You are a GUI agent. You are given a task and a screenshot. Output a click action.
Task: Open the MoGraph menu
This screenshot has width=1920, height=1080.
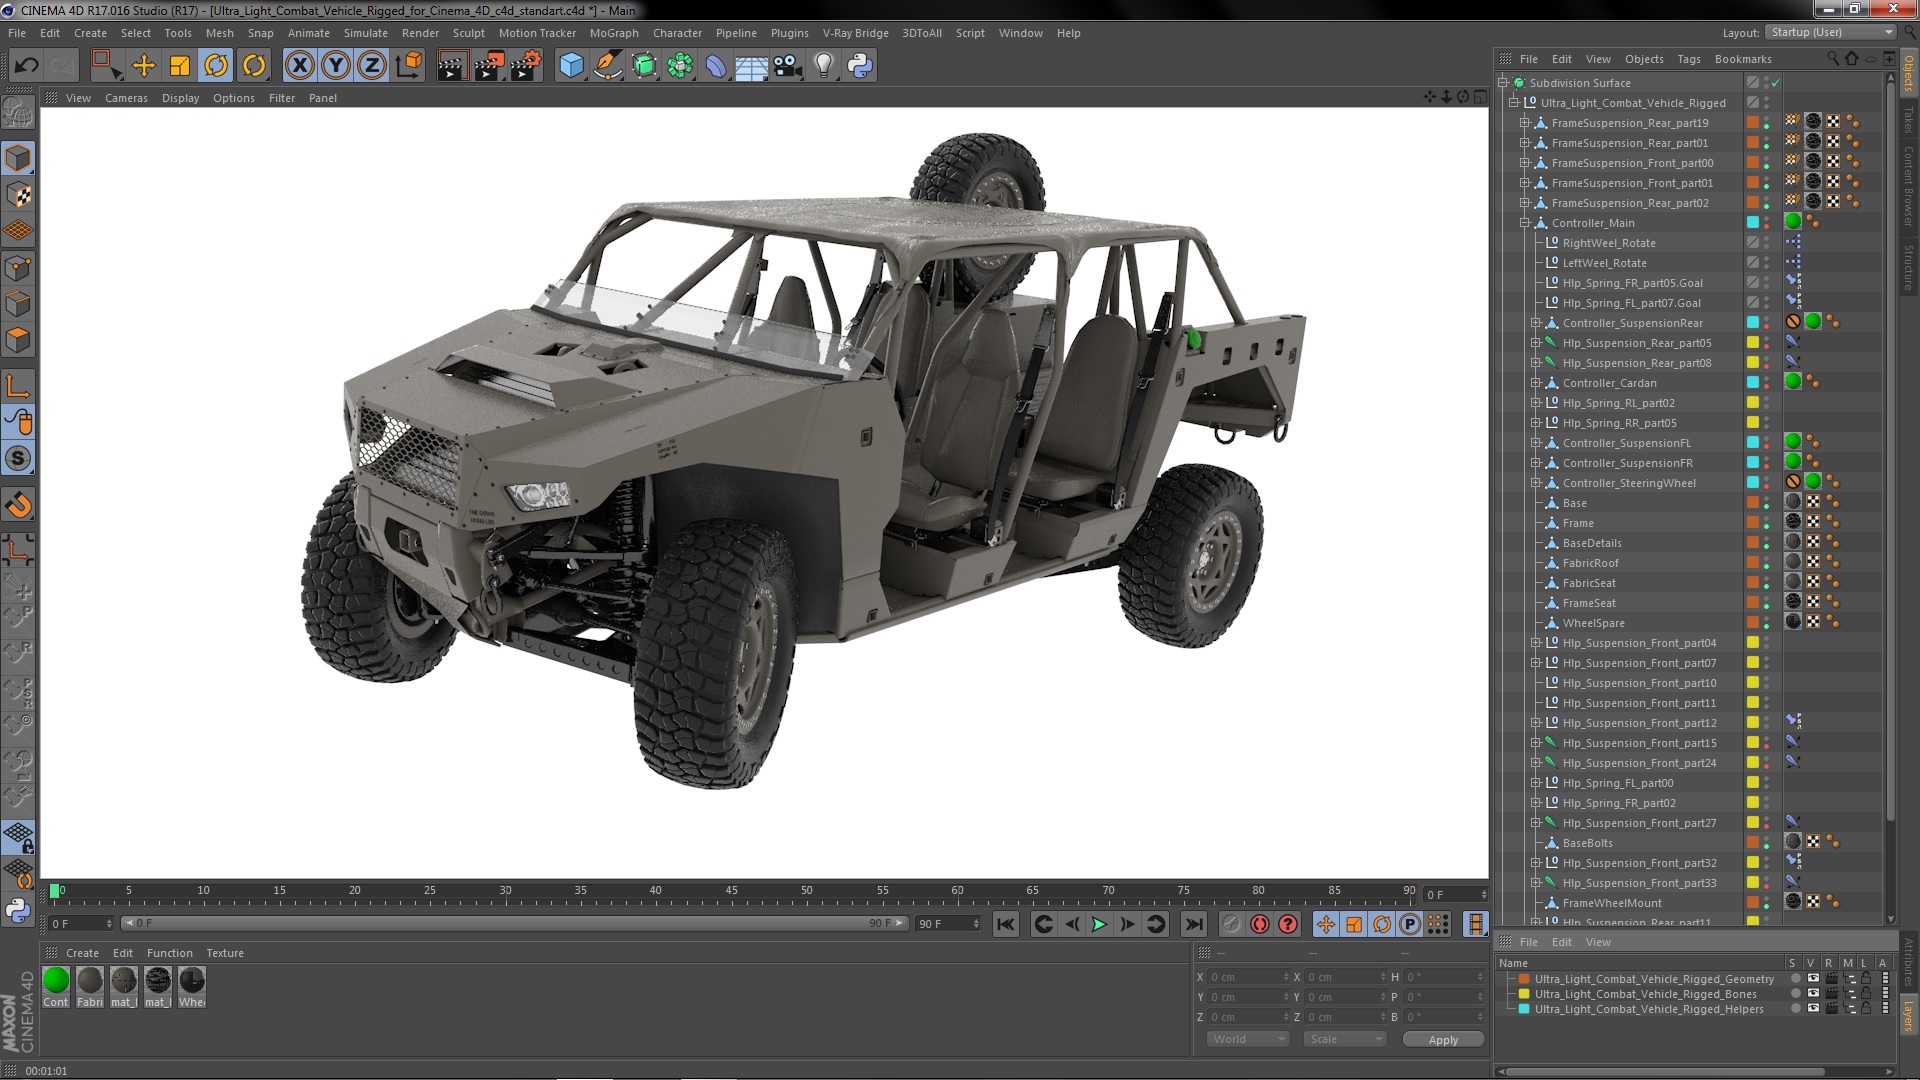613,33
